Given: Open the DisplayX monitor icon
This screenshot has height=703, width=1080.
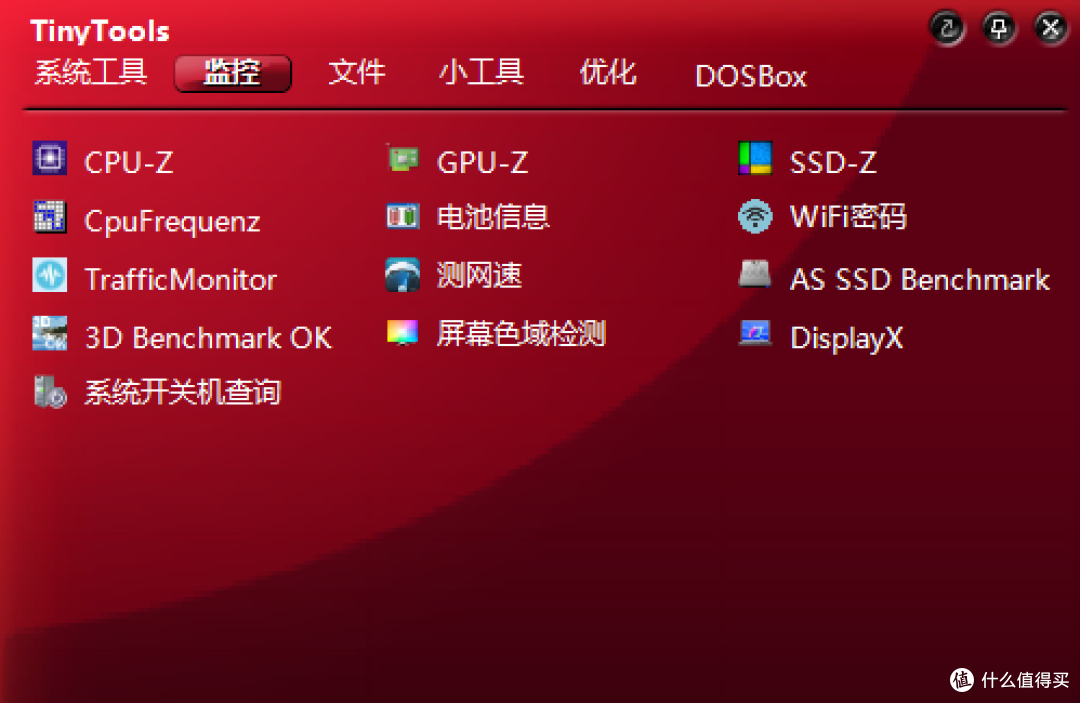Looking at the screenshot, I should tap(756, 333).
